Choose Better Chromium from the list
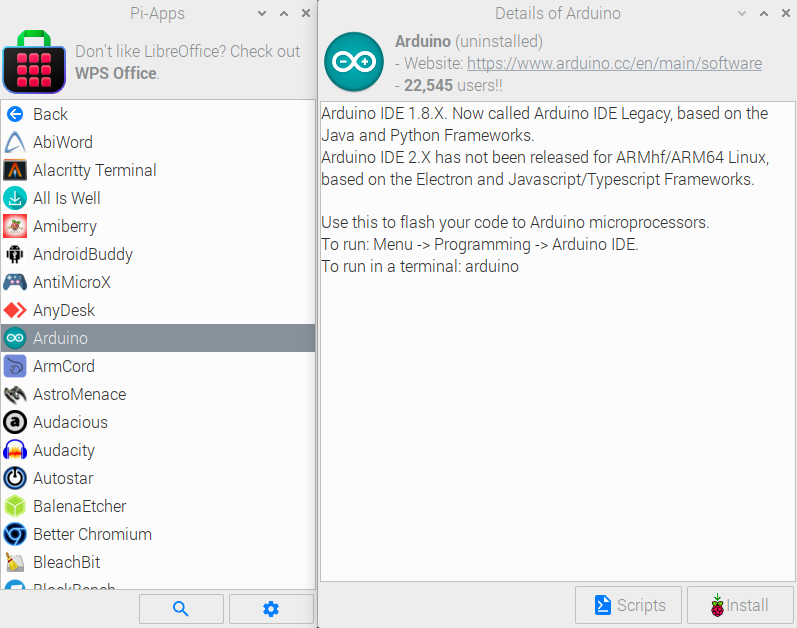 [x=92, y=534]
